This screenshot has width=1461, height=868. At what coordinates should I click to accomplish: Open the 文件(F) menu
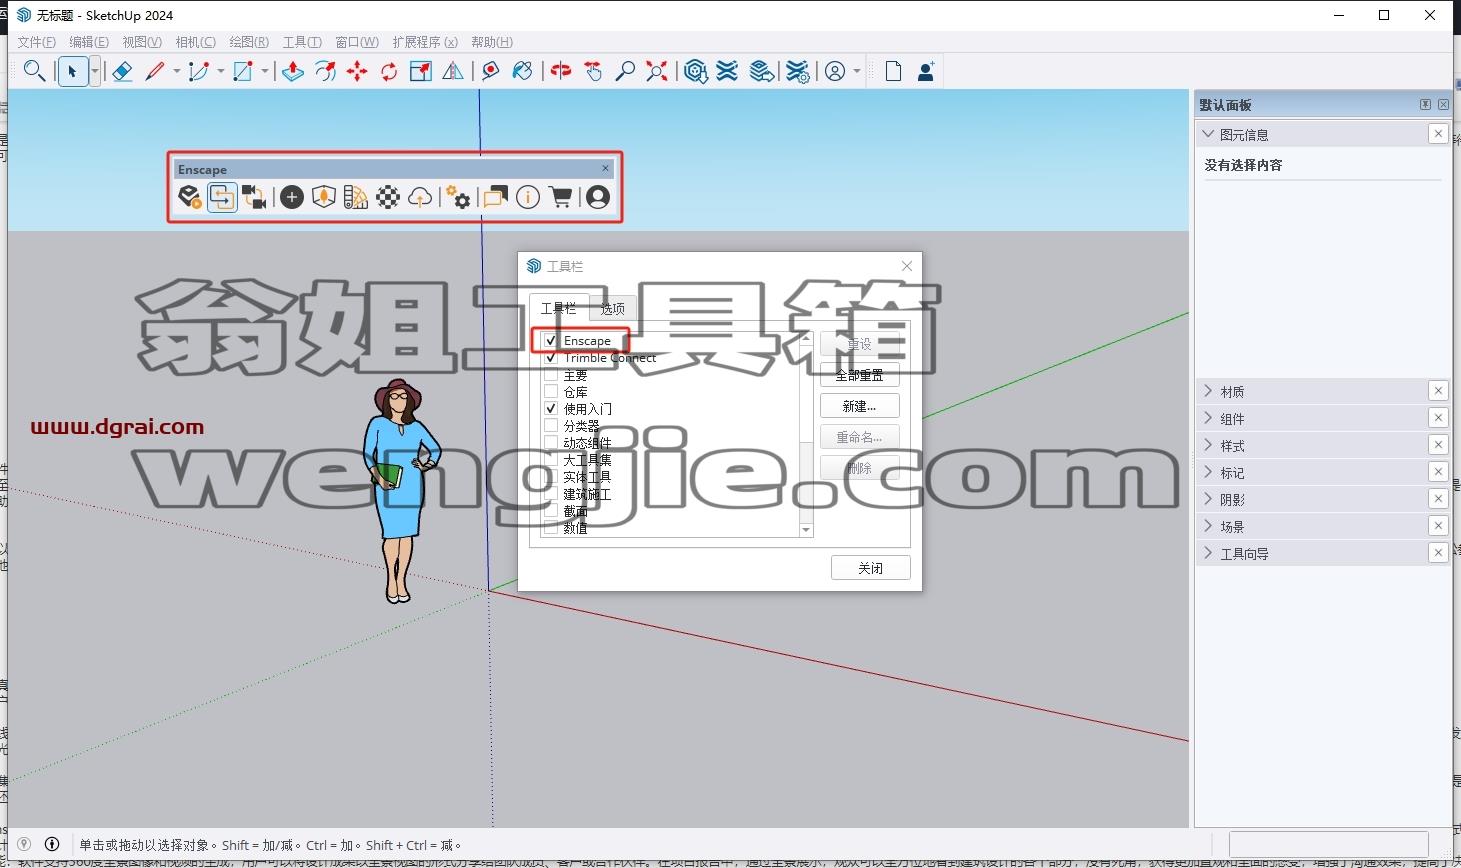tap(37, 42)
